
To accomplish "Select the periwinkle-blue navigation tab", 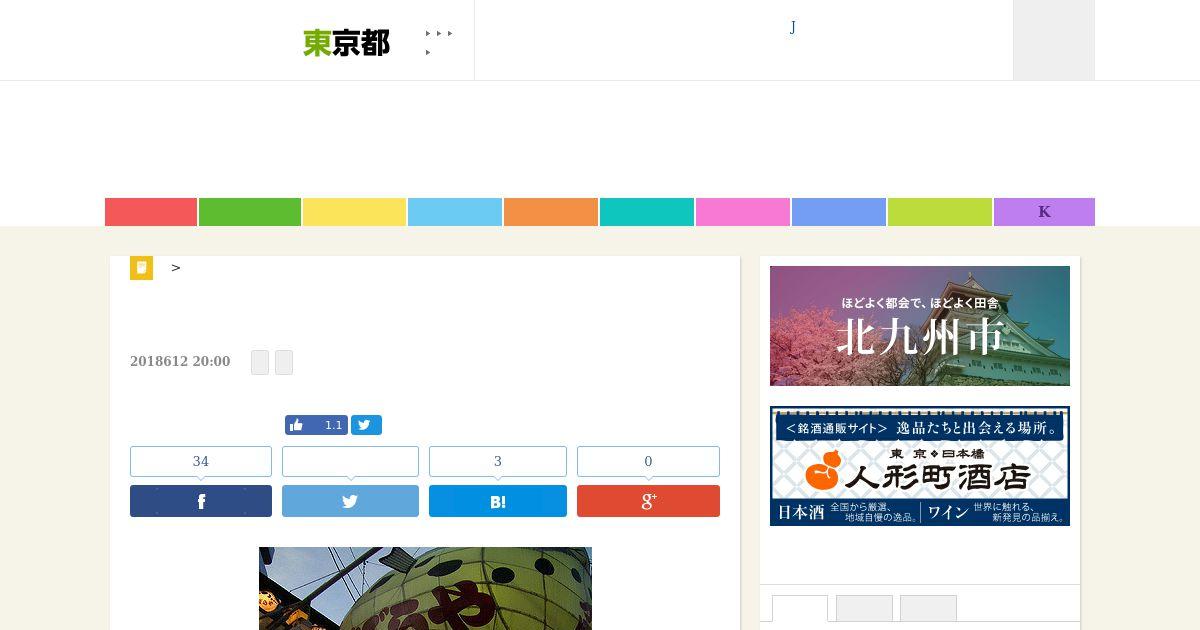I will tap(839, 212).
